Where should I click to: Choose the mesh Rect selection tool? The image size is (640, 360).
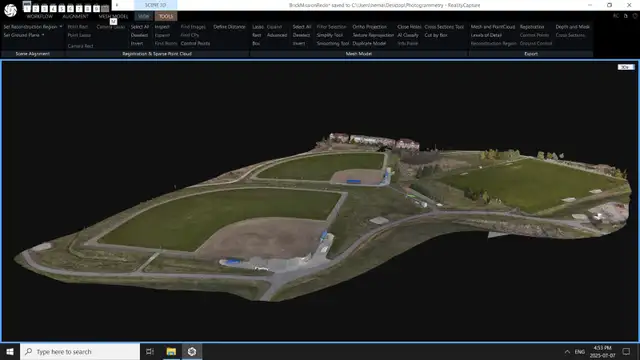(x=256, y=35)
